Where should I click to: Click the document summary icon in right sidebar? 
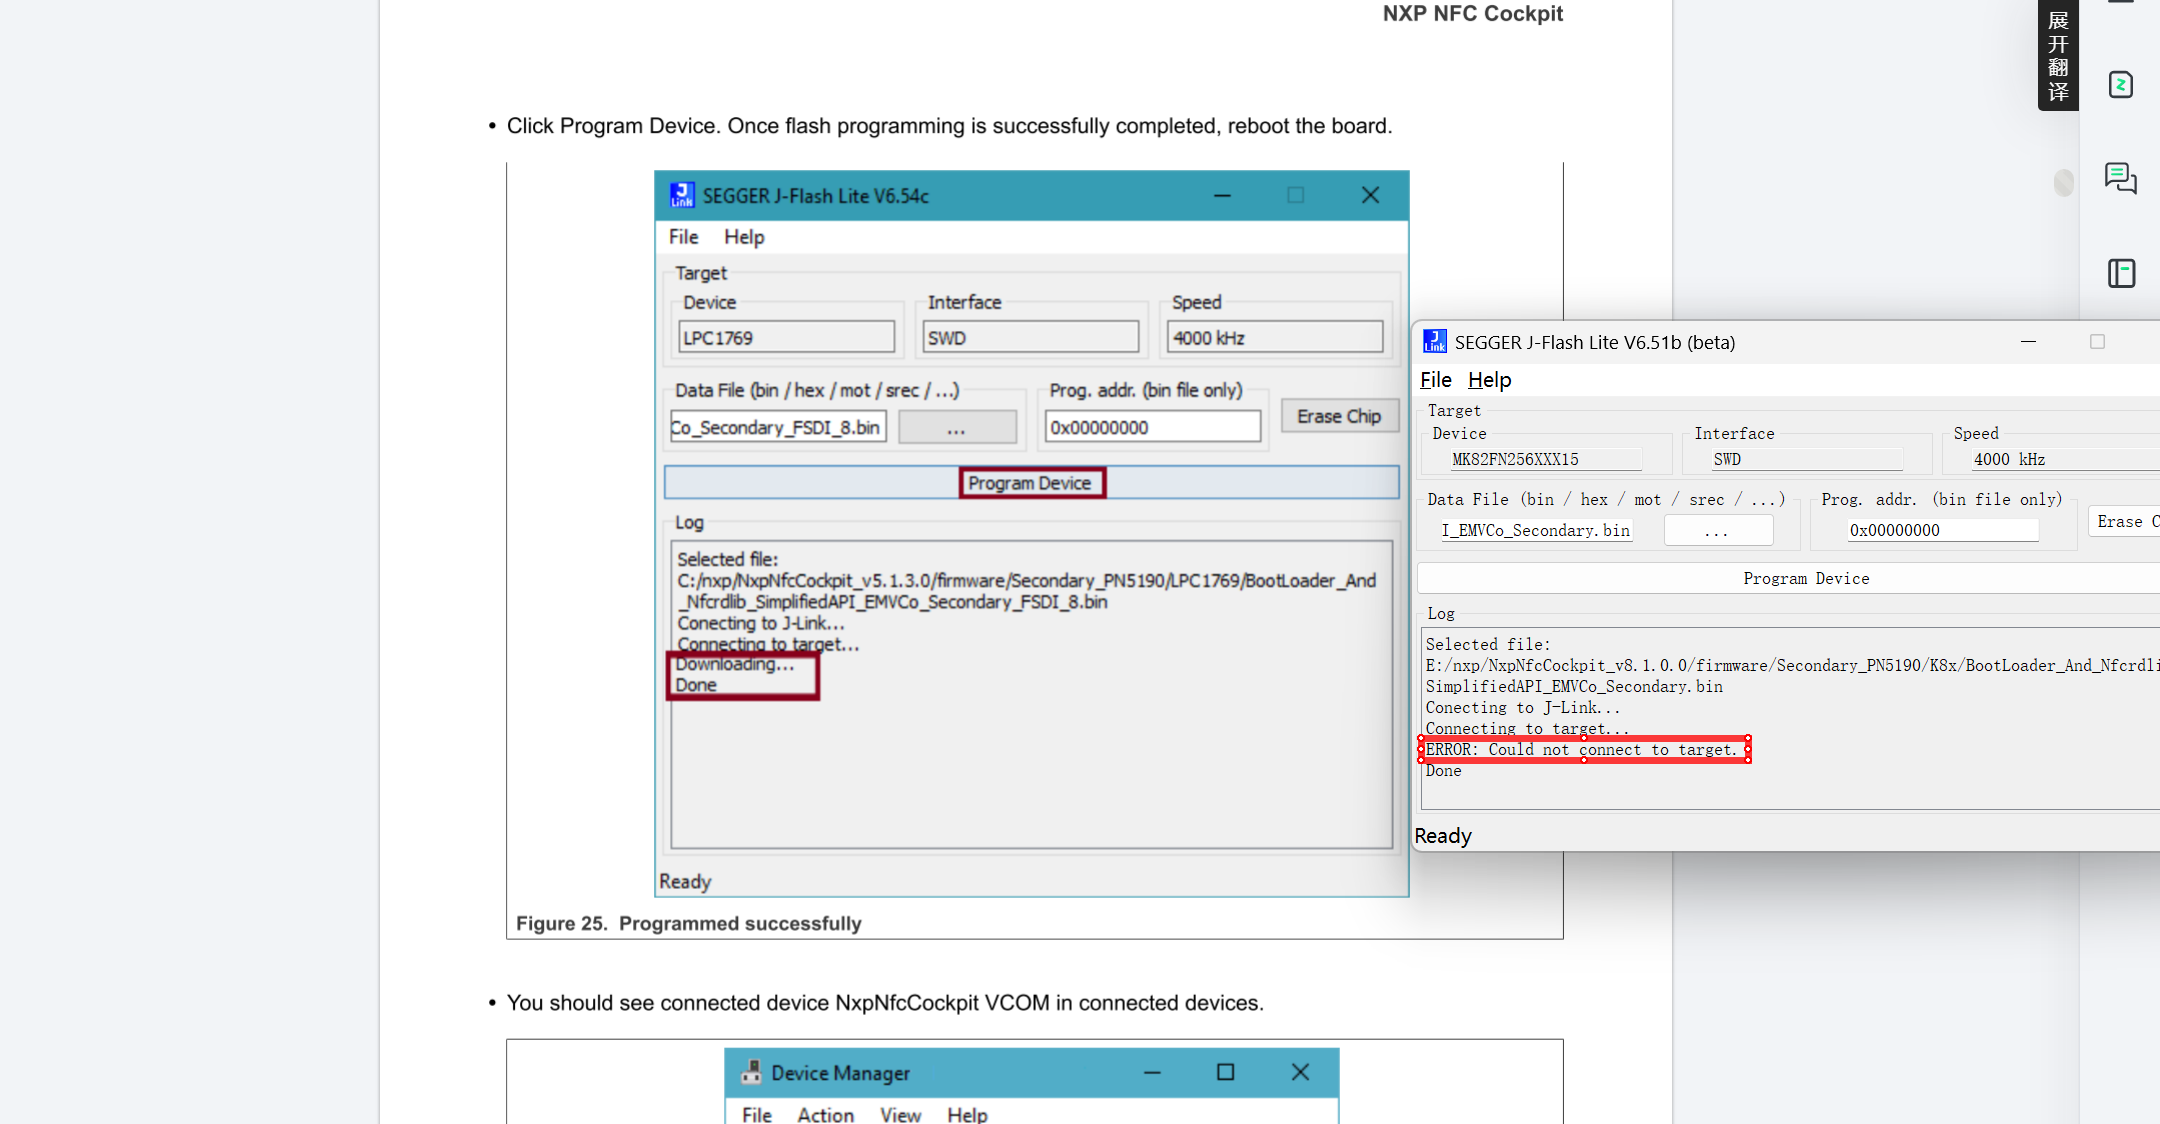[x=2121, y=85]
